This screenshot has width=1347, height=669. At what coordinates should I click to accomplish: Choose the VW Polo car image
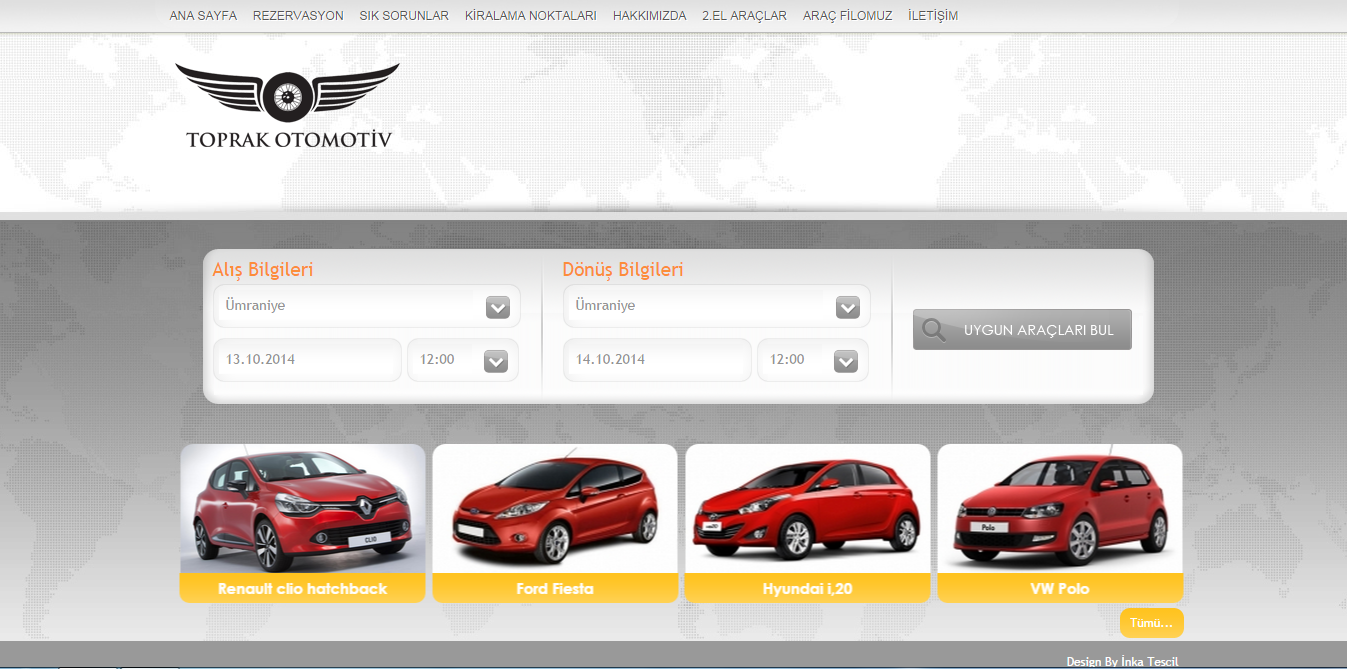(x=1060, y=510)
